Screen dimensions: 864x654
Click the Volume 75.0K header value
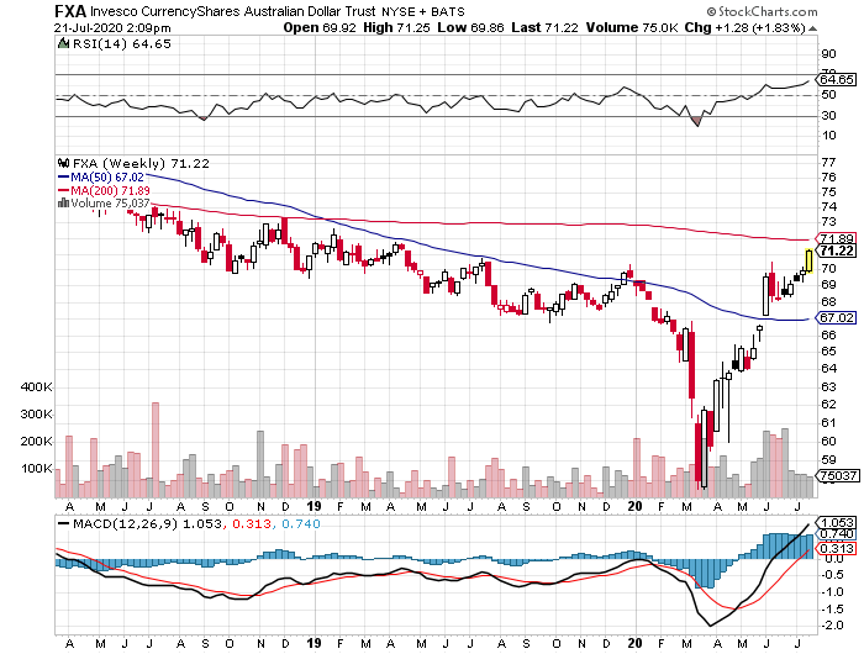coord(631,28)
